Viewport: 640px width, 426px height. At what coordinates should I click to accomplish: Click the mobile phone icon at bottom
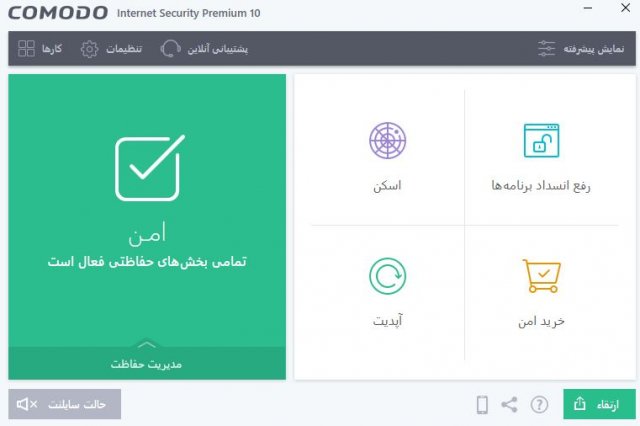tap(482, 405)
